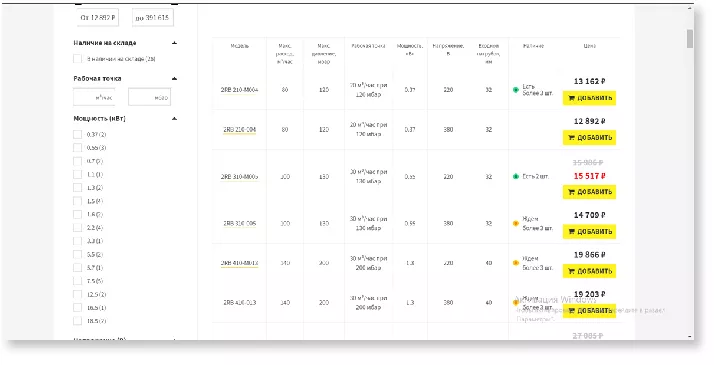Screen dimensions: 714x365
Task: Click the cart icon beside the 14 709 ₽ price
Action: pyautogui.click(x=571, y=232)
